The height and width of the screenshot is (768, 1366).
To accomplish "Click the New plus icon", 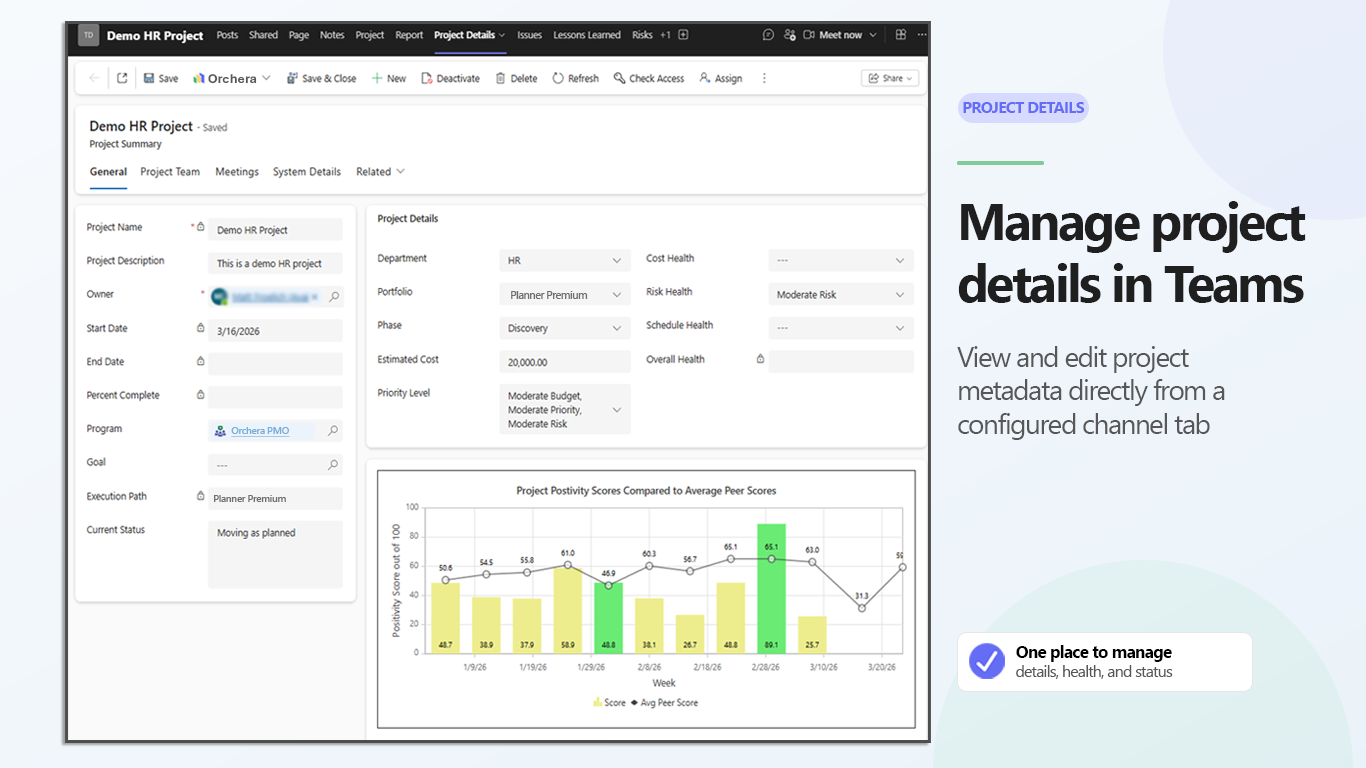I will (377, 78).
